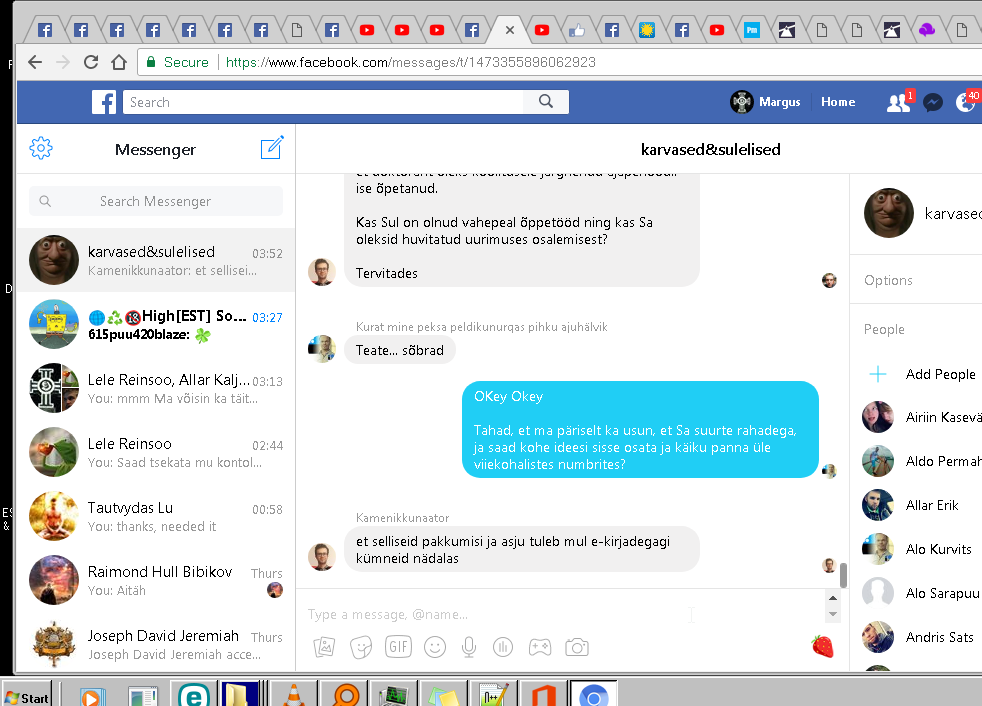Attach a photo using image icon

point(324,646)
